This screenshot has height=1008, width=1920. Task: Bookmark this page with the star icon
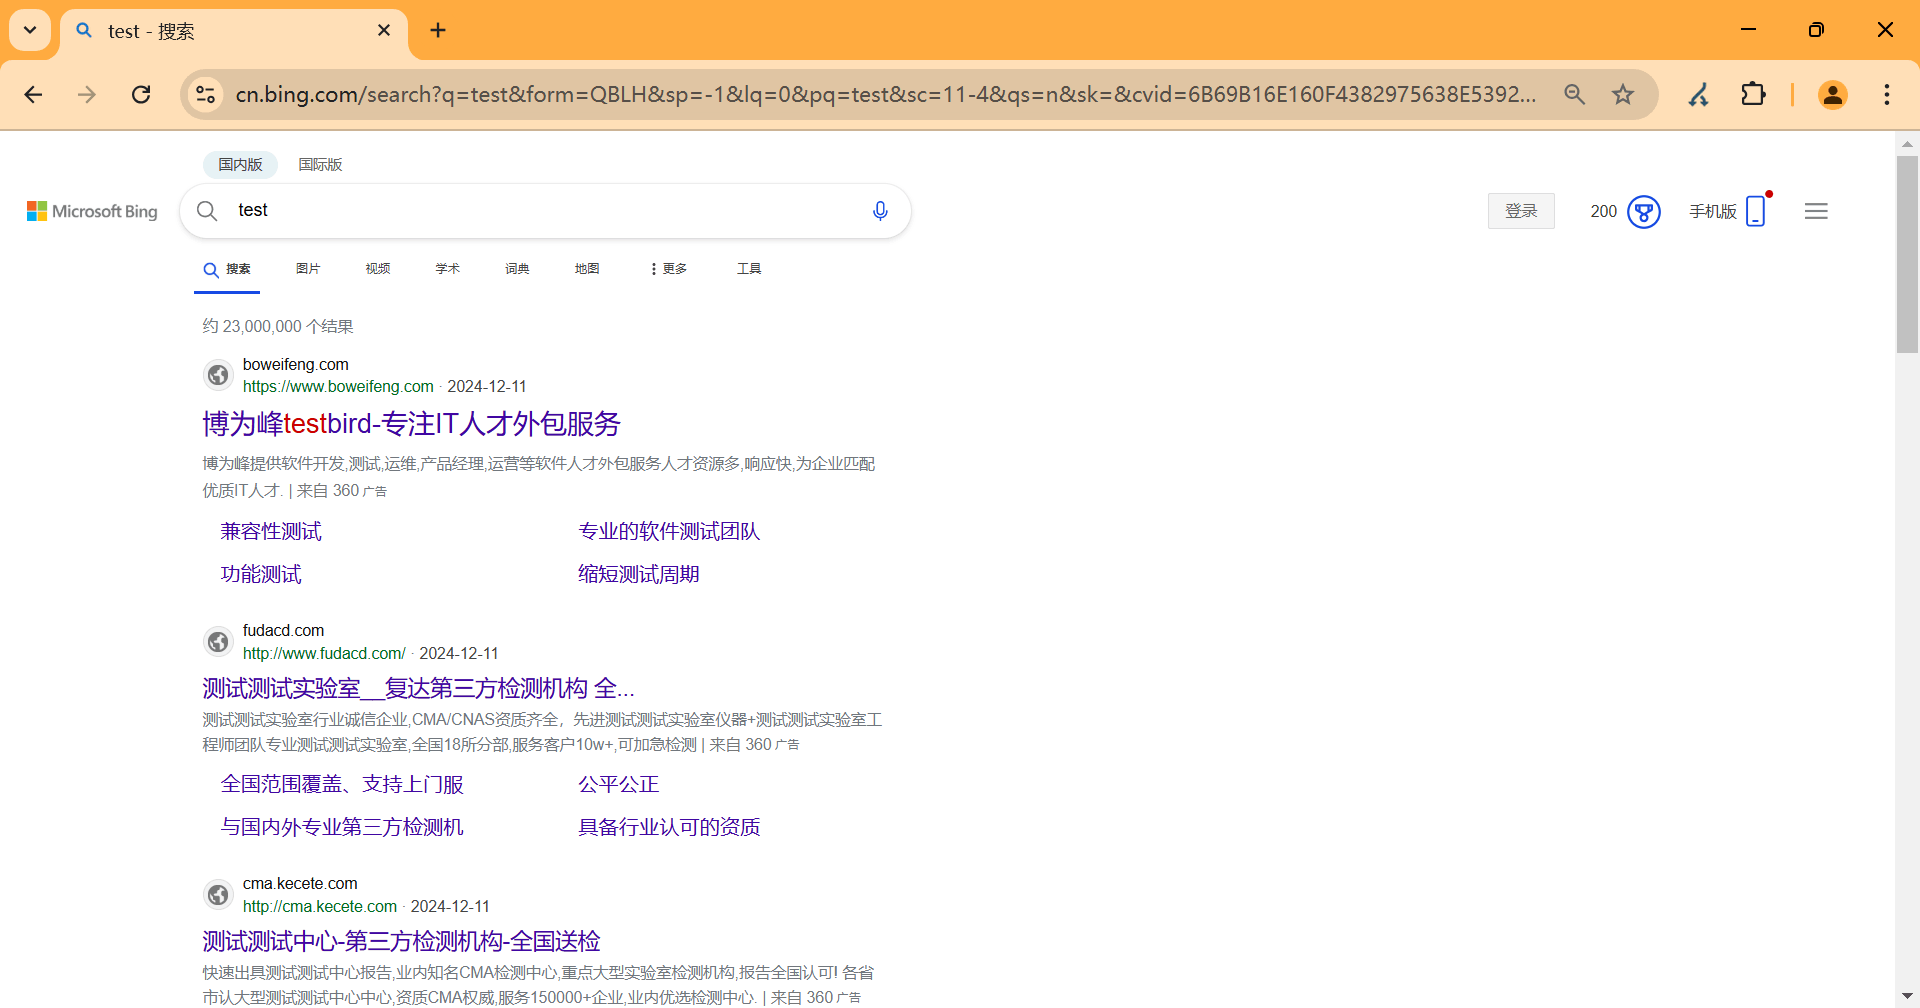(1623, 94)
